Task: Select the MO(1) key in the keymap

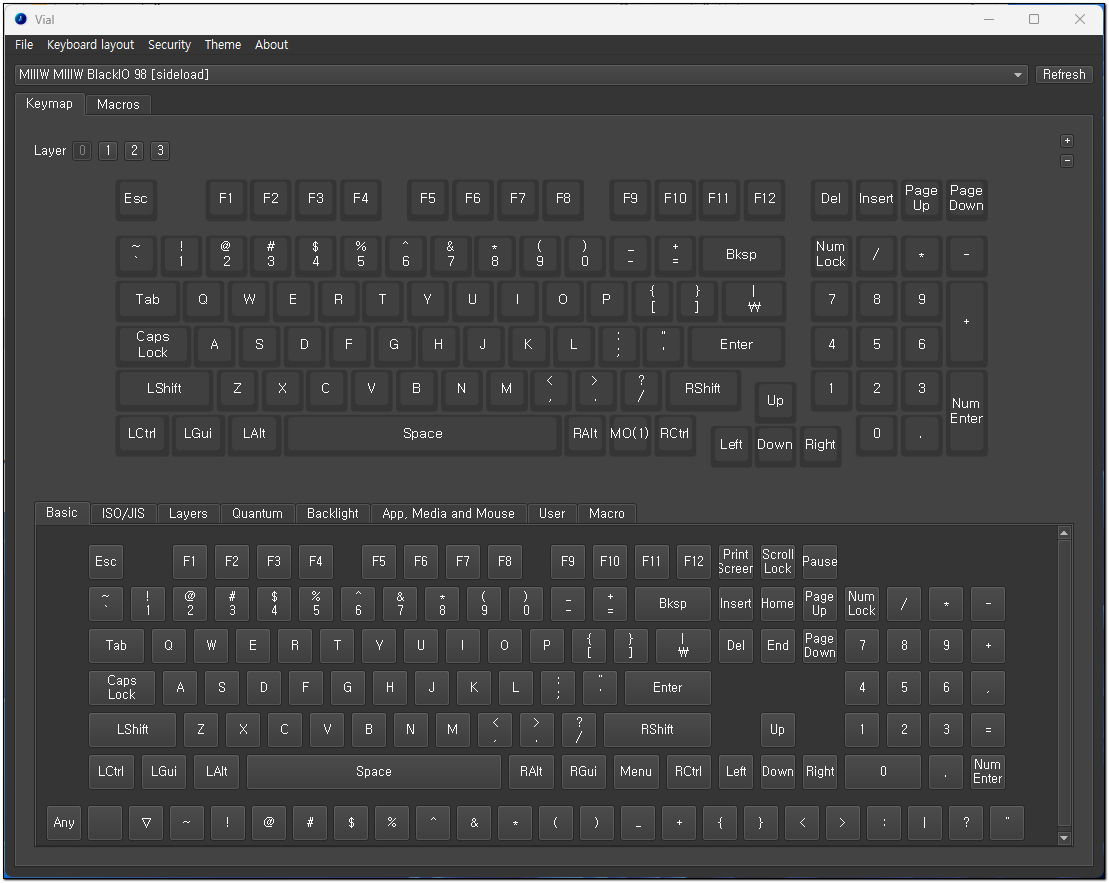Action: (x=630, y=434)
